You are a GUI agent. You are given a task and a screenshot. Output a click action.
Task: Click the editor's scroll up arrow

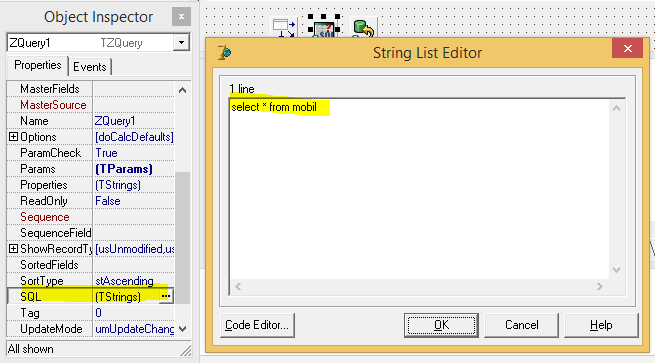point(617,108)
